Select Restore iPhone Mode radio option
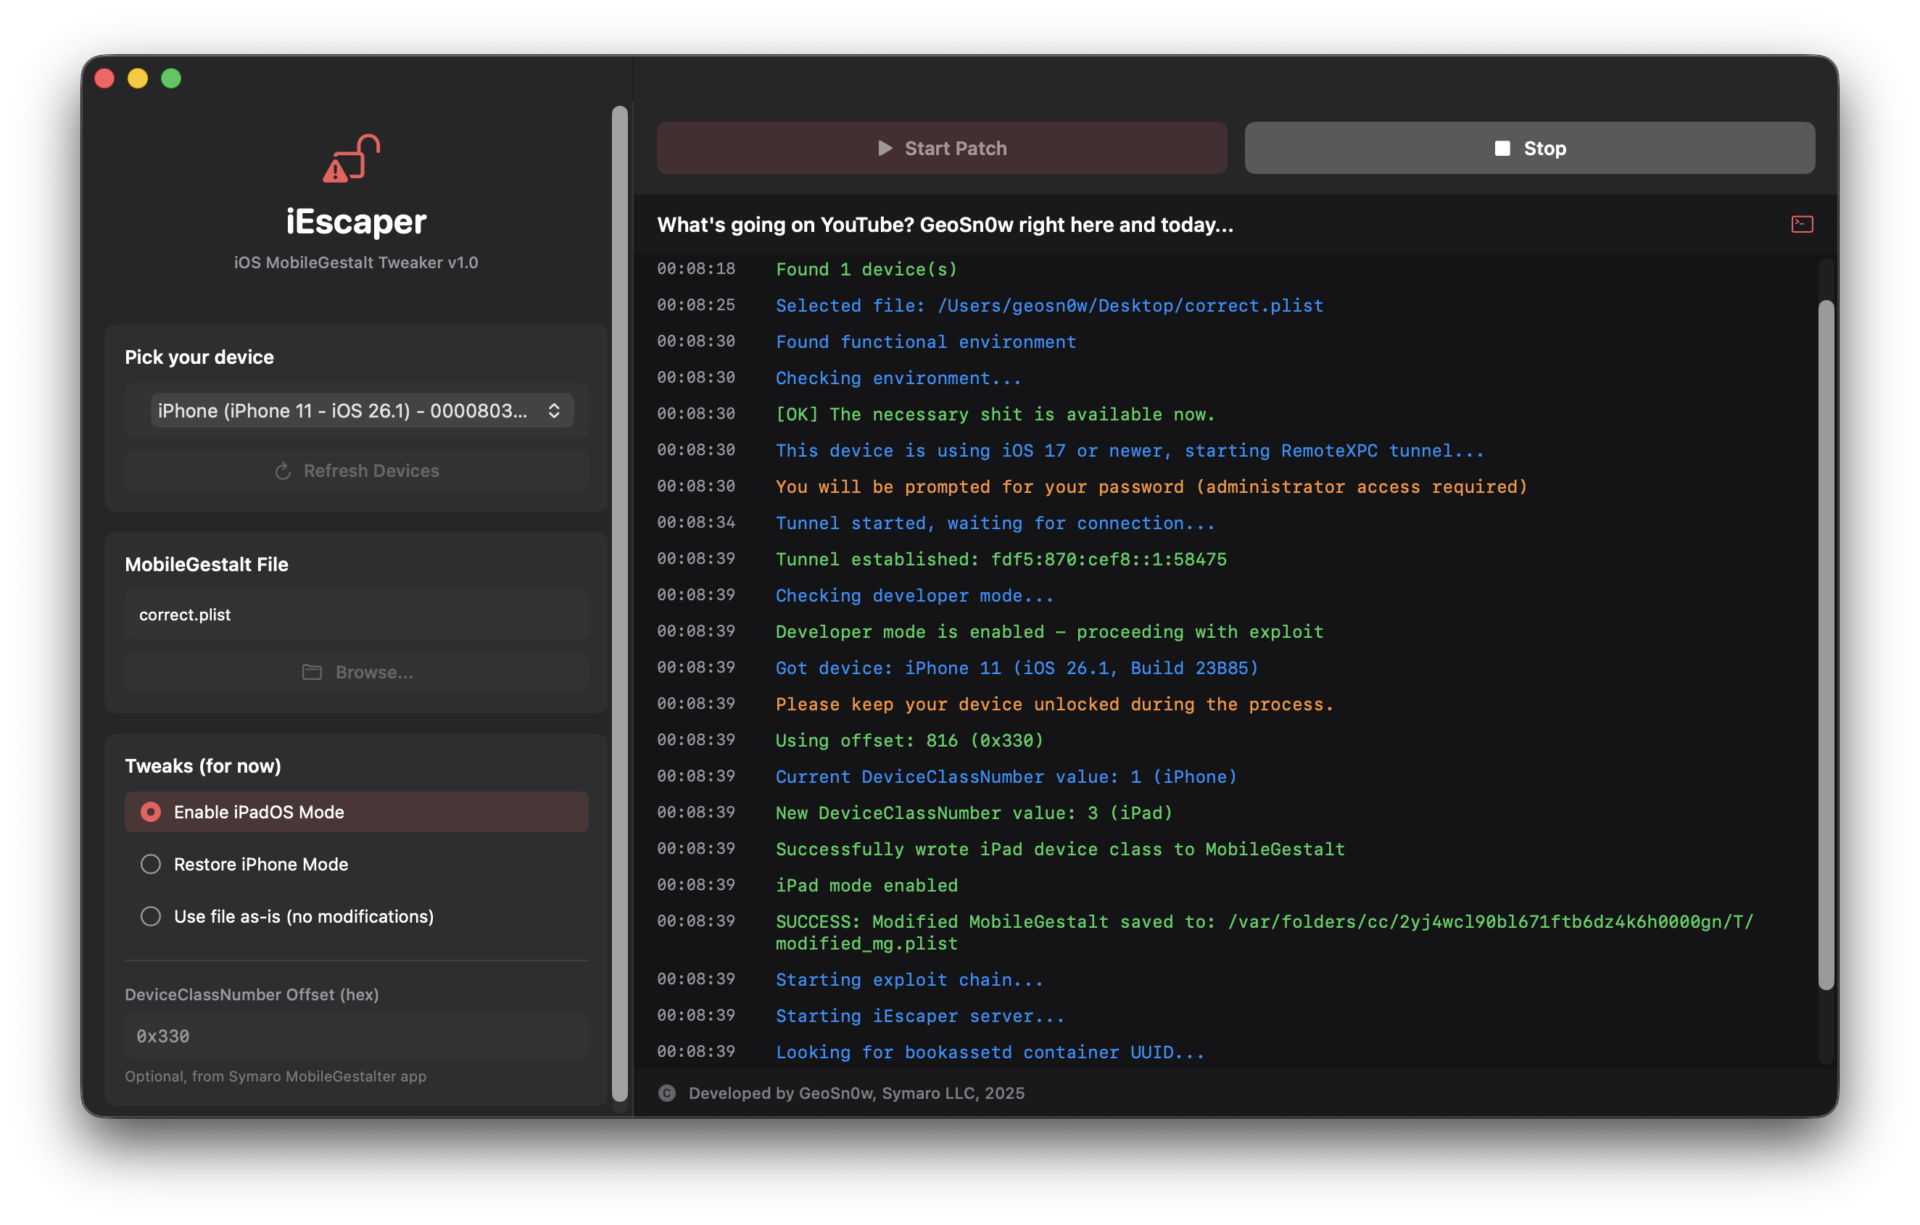1920x1225 pixels. 151,864
